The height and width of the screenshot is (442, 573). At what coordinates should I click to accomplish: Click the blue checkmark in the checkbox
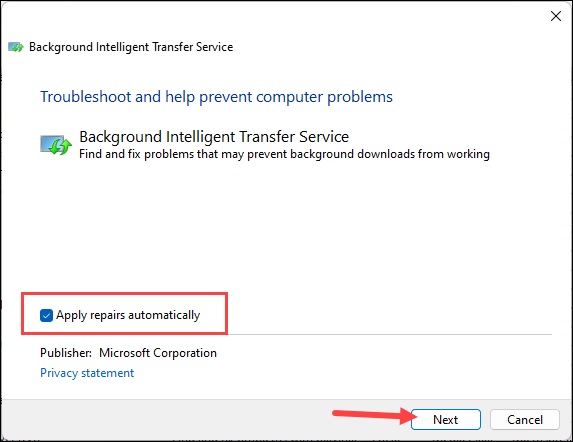46,315
